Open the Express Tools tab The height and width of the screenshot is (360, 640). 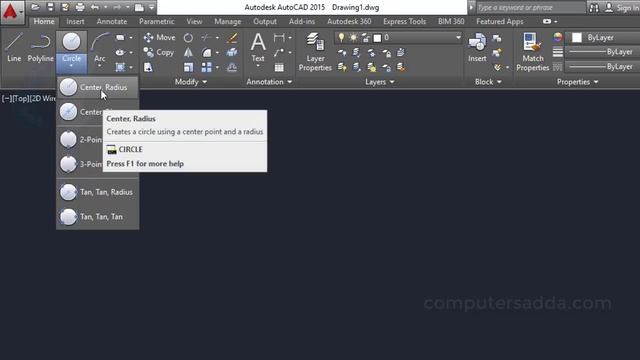pyautogui.click(x=404, y=22)
